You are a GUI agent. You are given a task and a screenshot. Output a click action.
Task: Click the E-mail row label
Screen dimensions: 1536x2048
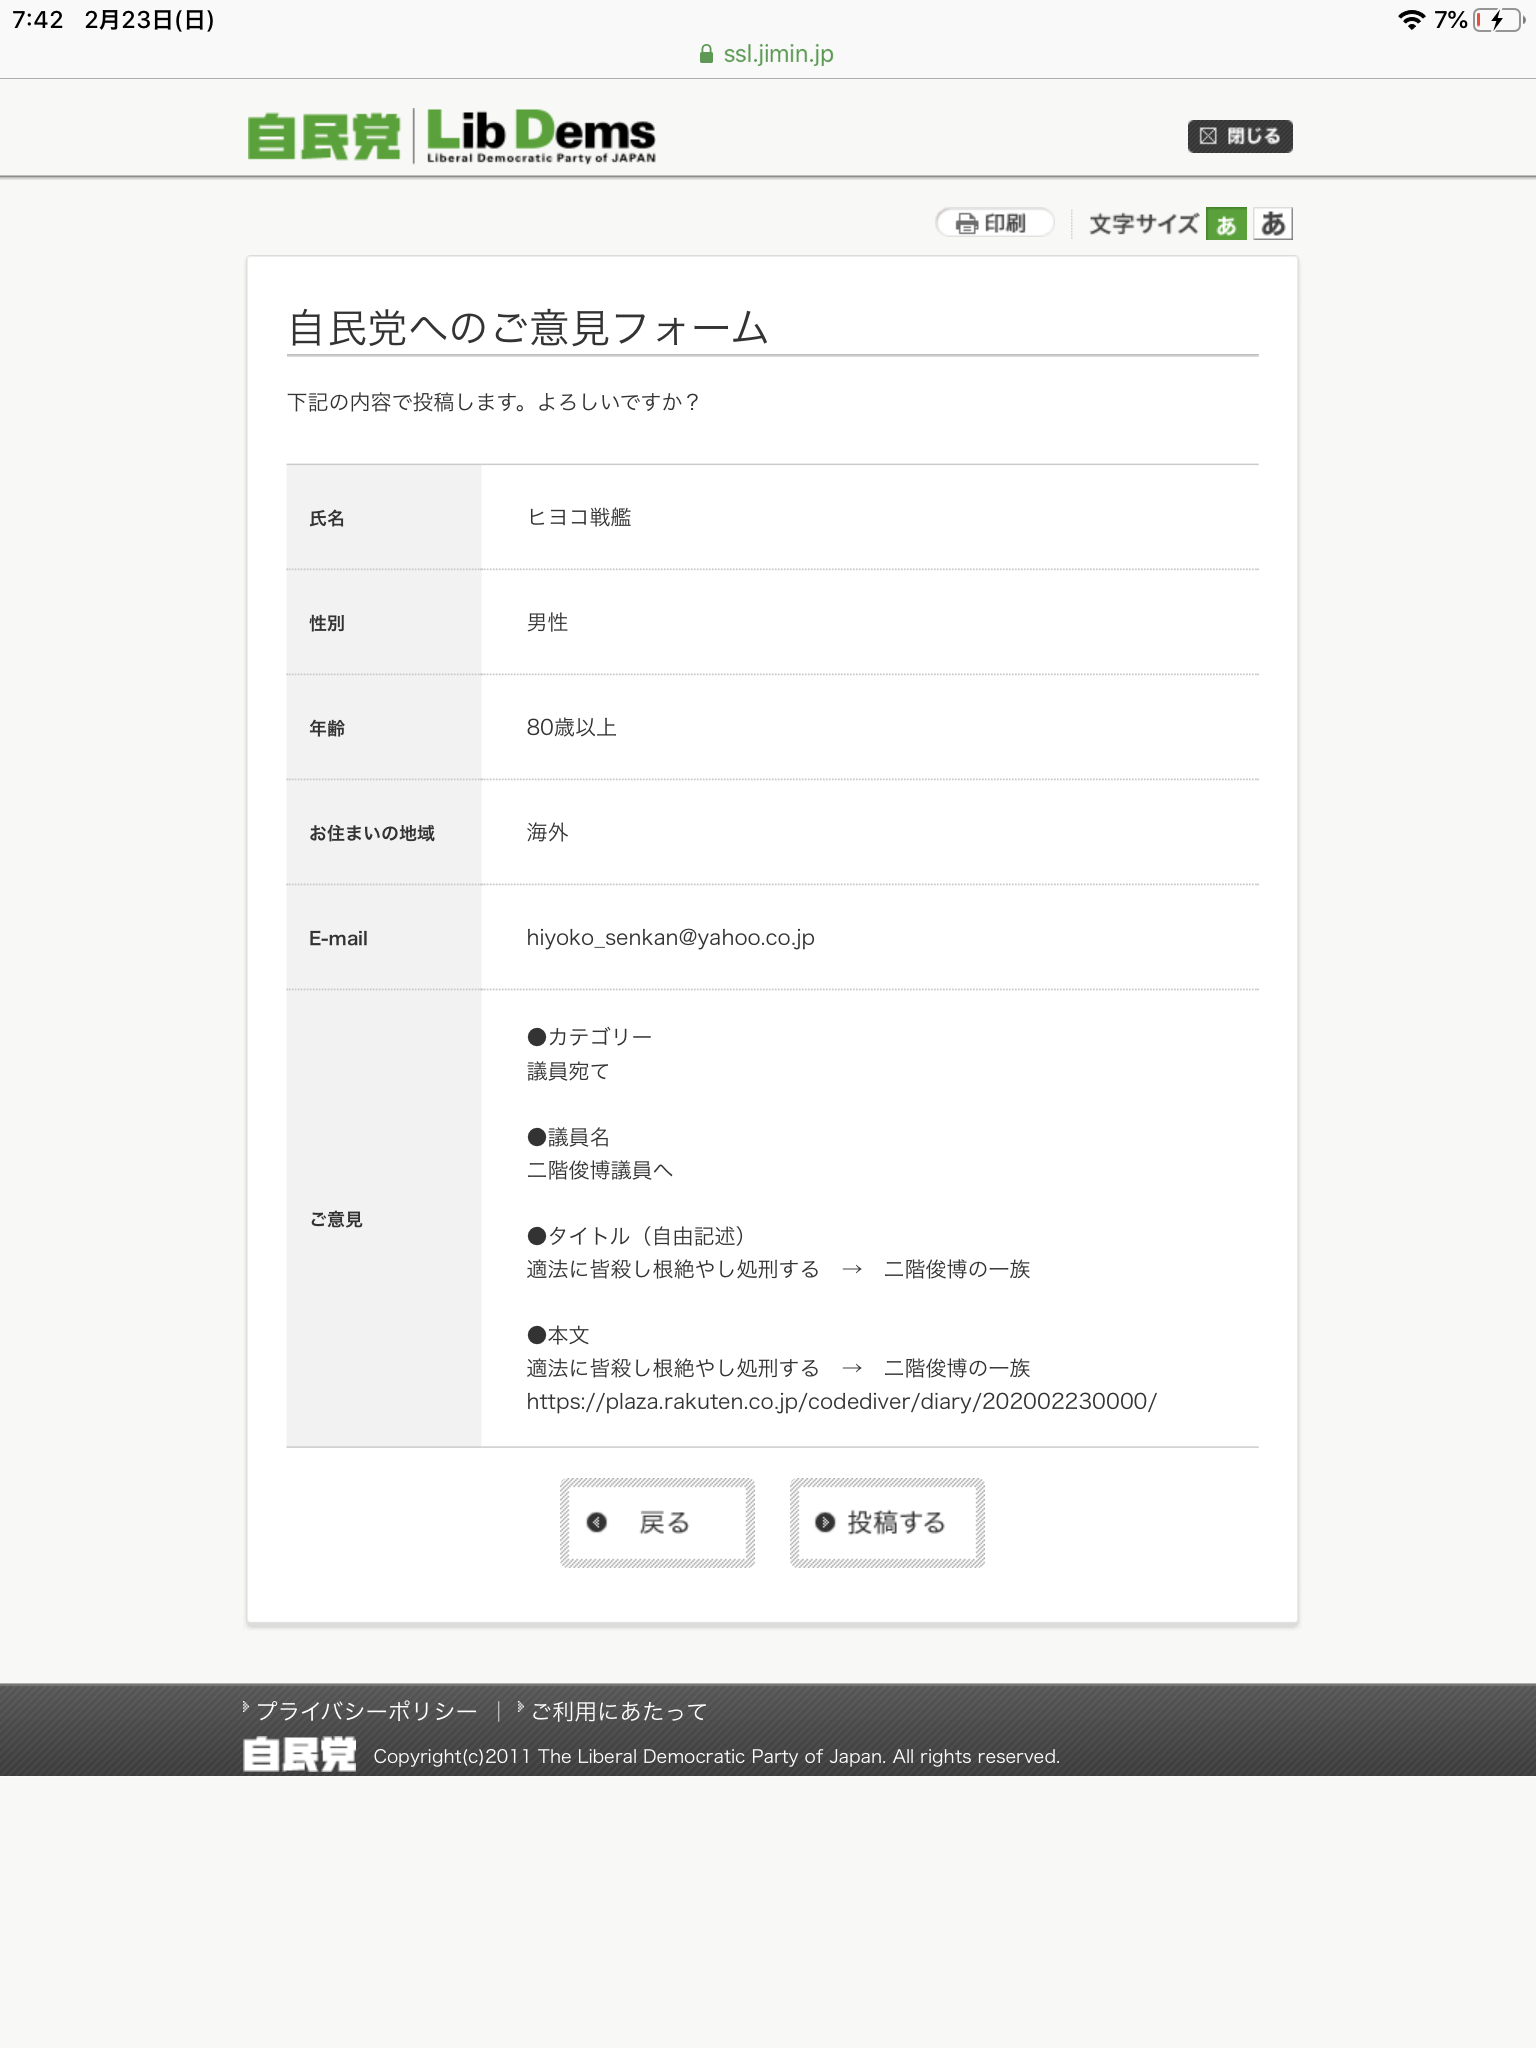(x=338, y=938)
